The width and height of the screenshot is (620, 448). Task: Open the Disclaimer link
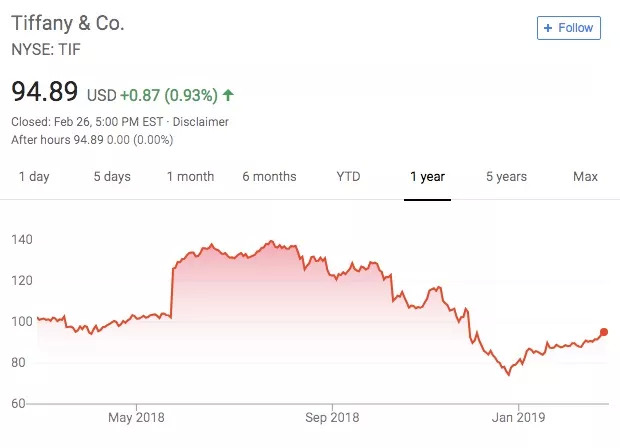199,122
